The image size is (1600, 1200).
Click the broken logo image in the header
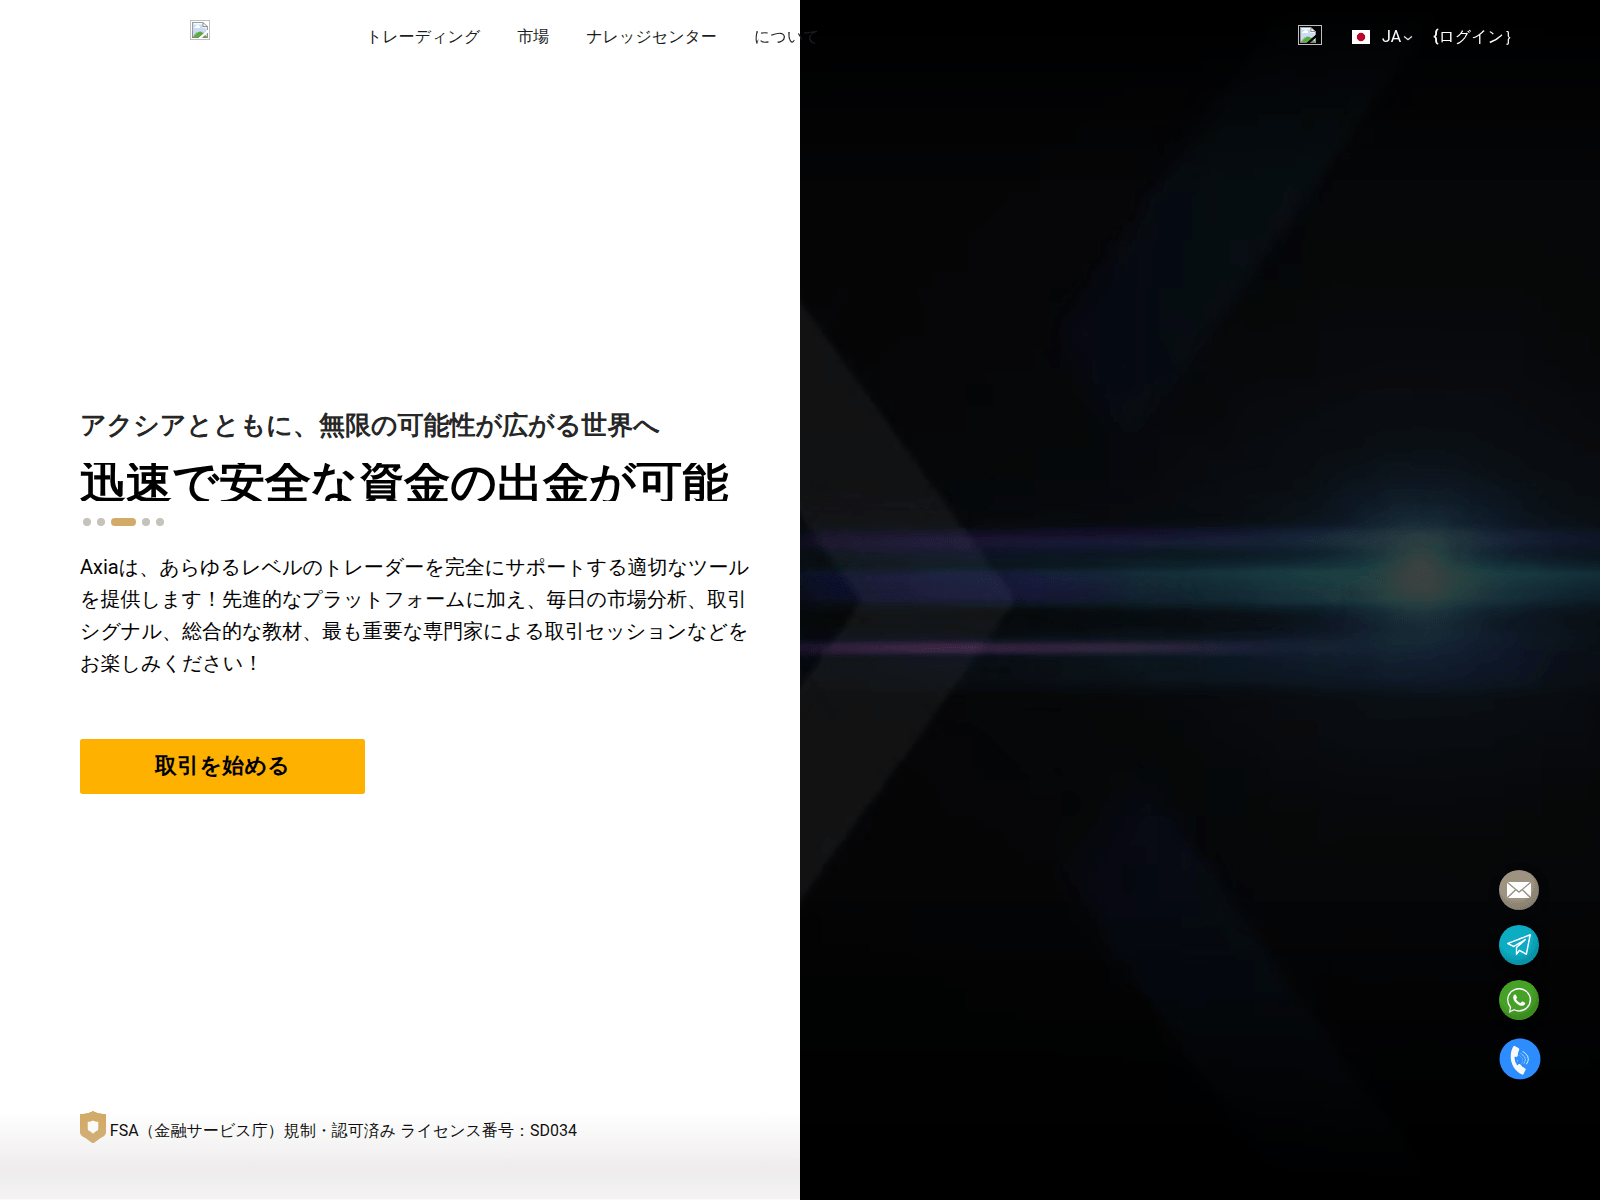coord(200,30)
